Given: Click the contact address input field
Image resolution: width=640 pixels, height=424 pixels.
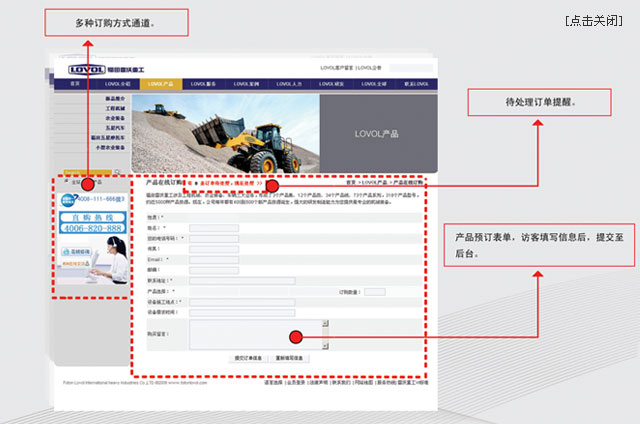Looking at the screenshot, I should coord(242,281).
